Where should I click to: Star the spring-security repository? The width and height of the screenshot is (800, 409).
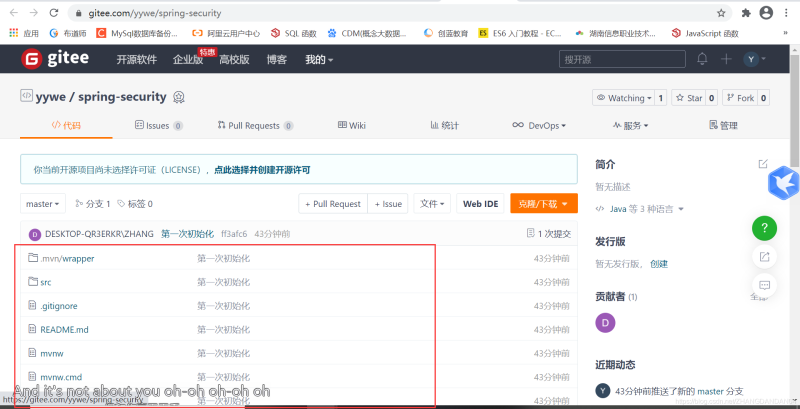coord(688,98)
